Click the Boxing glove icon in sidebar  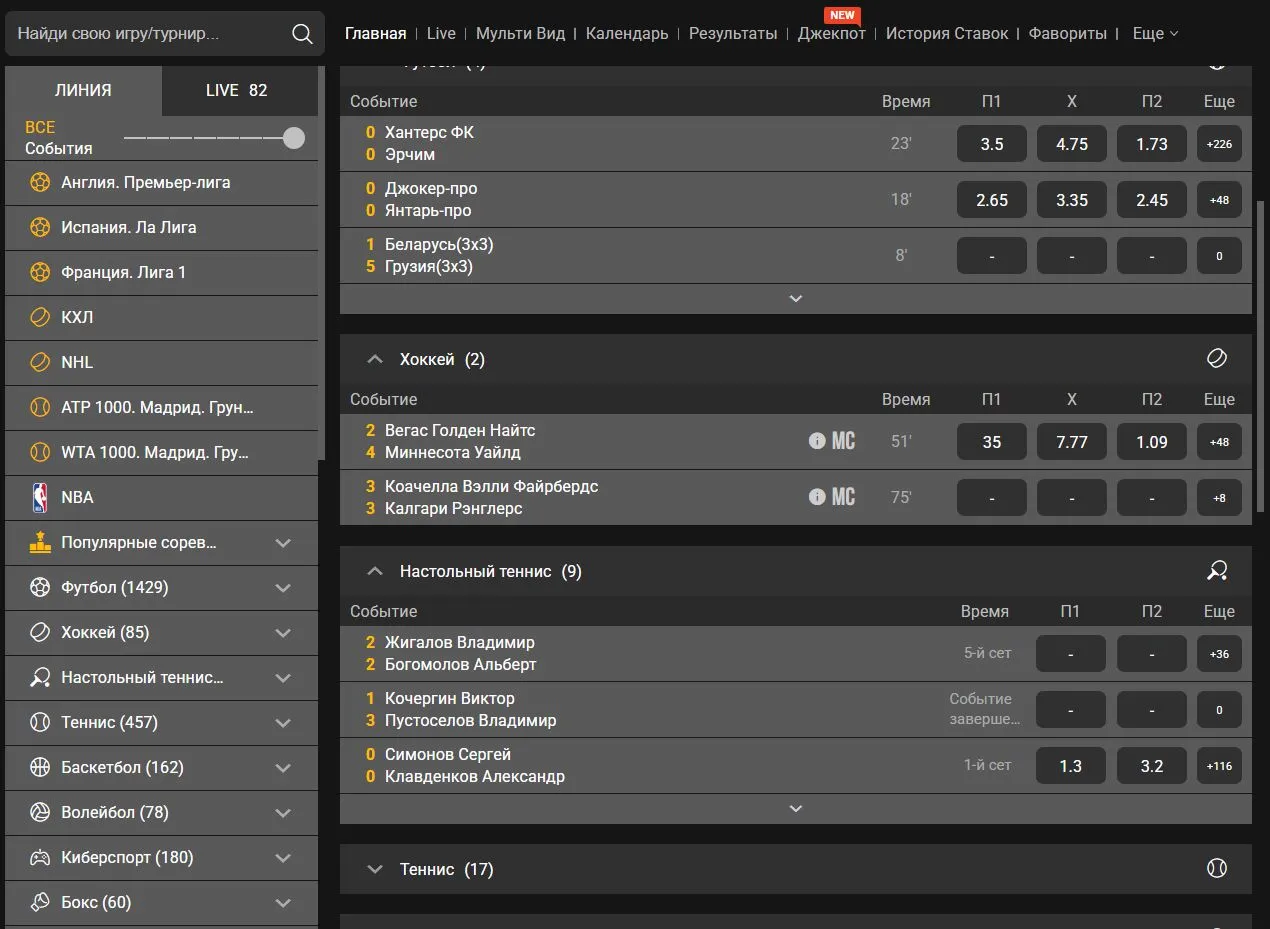[40, 903]
